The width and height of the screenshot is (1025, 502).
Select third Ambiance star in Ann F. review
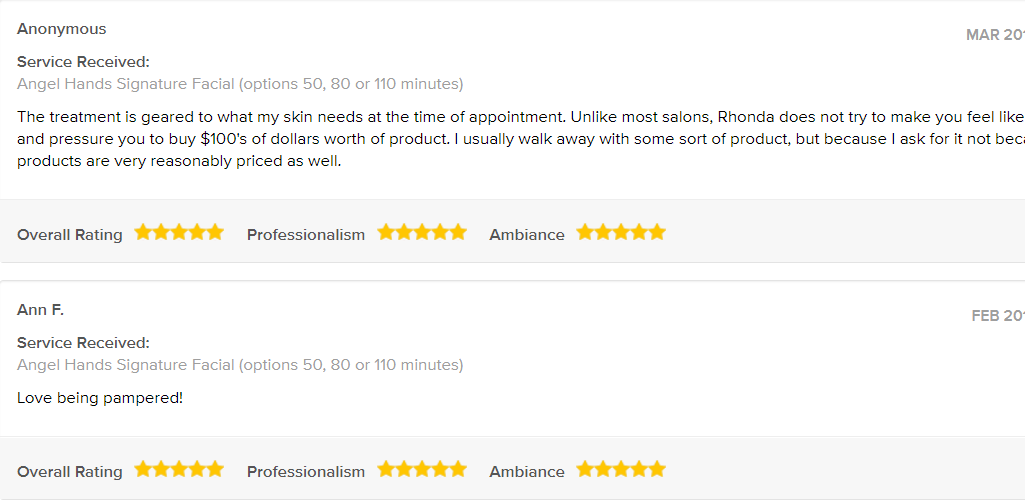point(621,469)
